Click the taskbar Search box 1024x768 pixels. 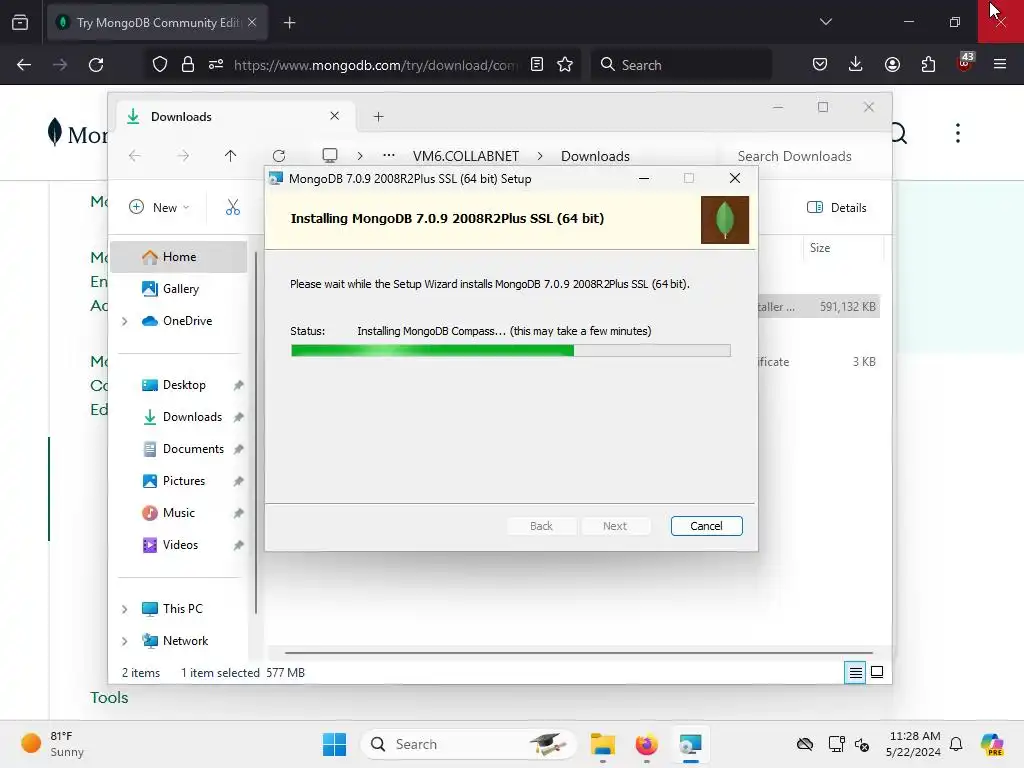(x=468, y=744)
